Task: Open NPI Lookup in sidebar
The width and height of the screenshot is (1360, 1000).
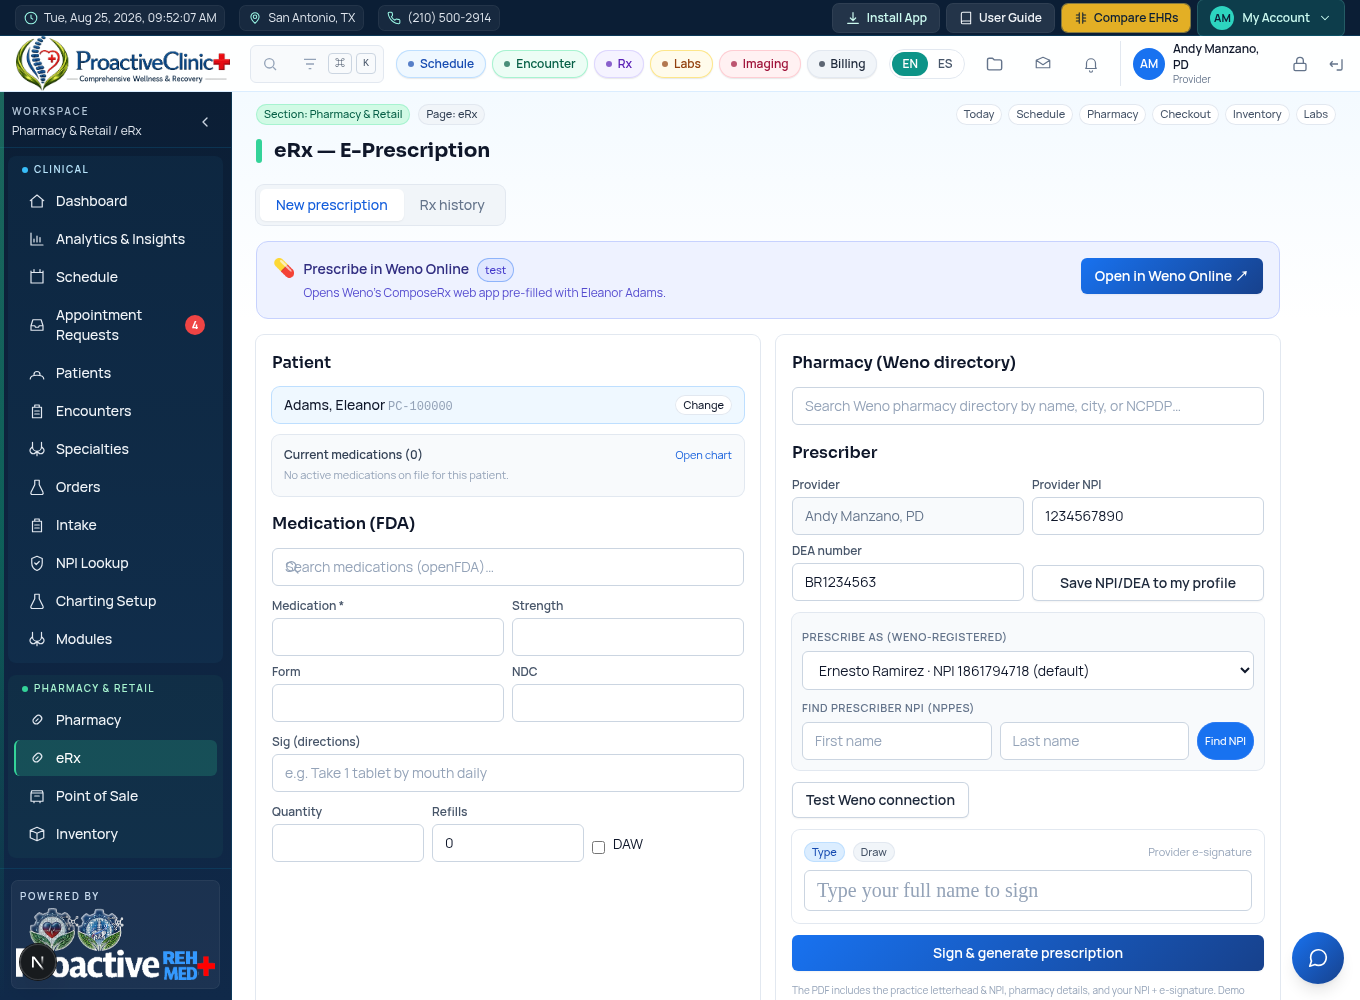Action: click(116, 563)
